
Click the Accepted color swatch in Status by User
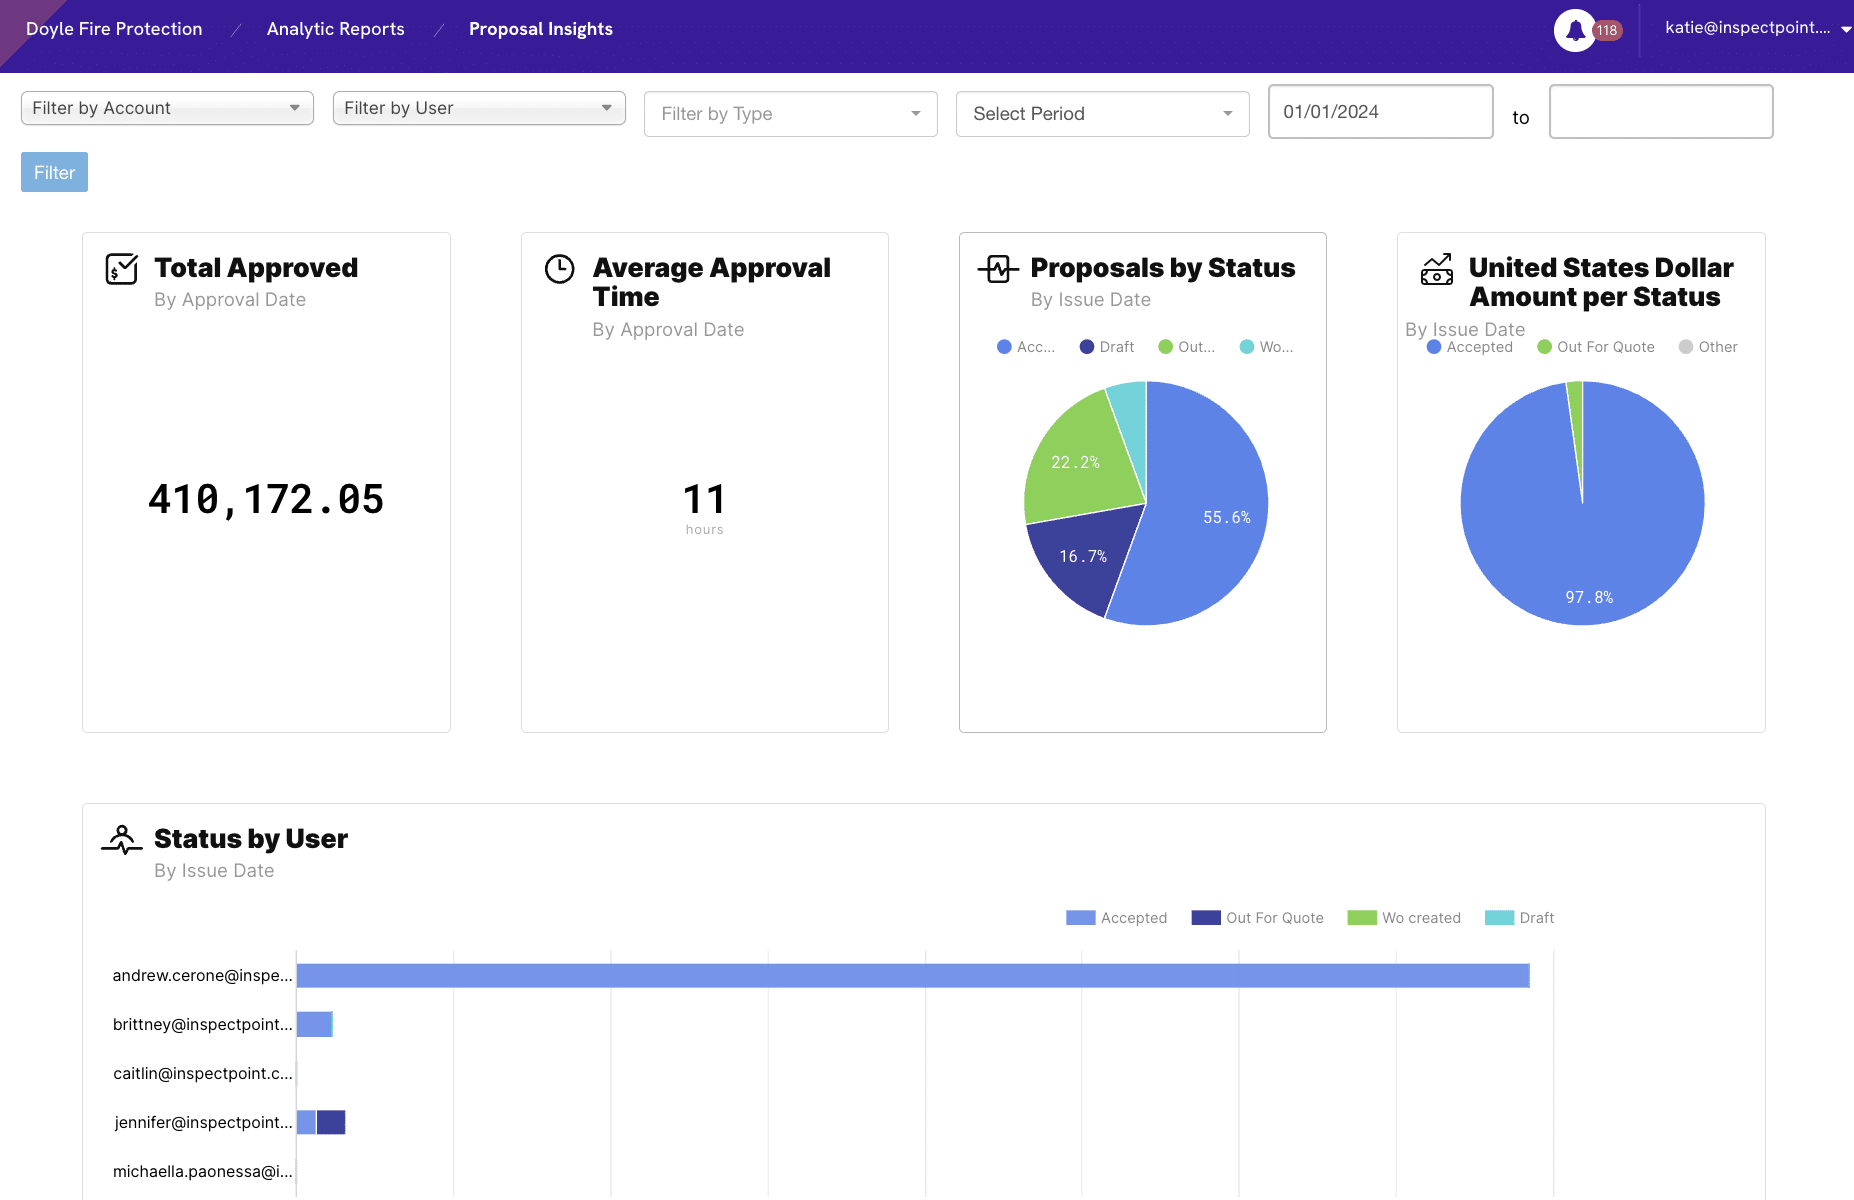coord(1080,918)
